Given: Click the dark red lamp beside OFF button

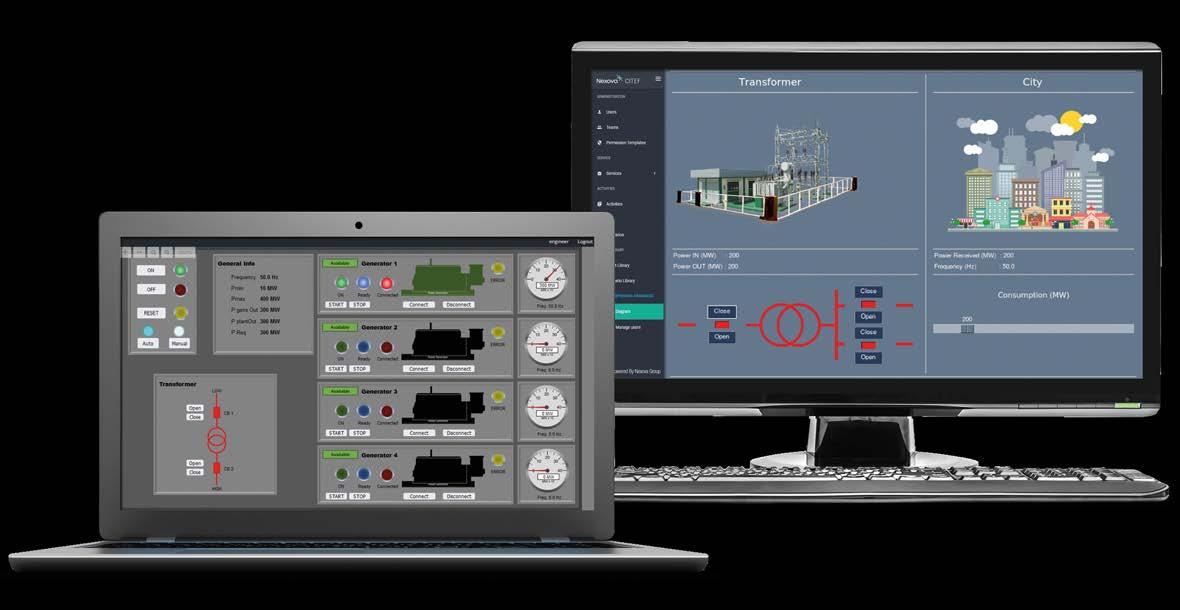Looking at the screenshot, I should click(x=181, y=290).
